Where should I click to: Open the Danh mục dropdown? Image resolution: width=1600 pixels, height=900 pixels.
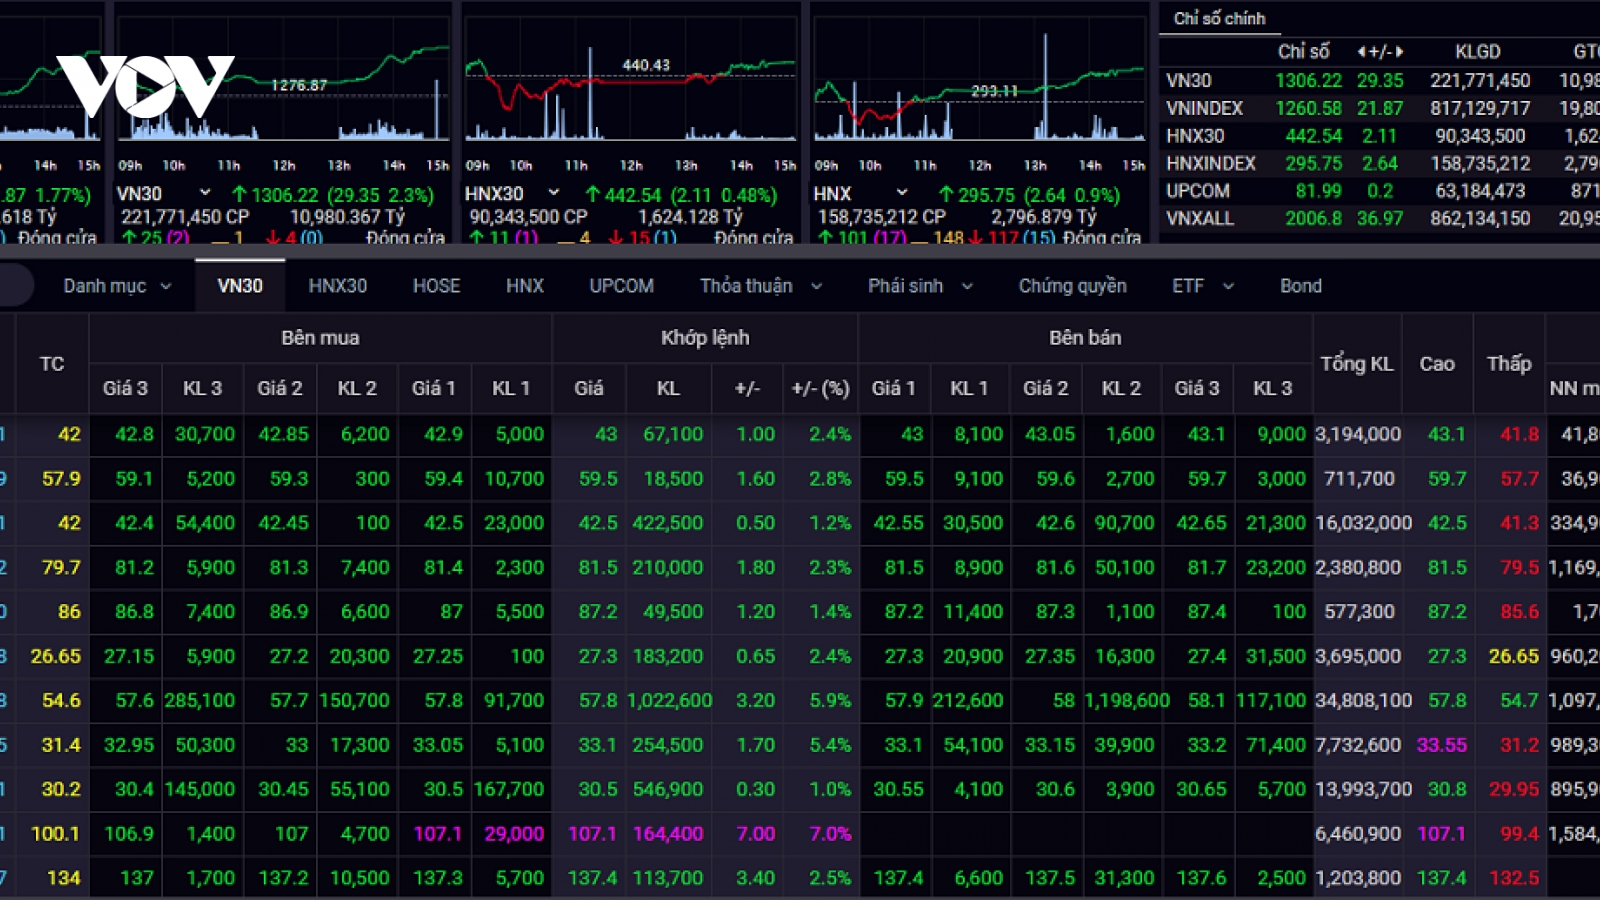[x=117, y=286]
